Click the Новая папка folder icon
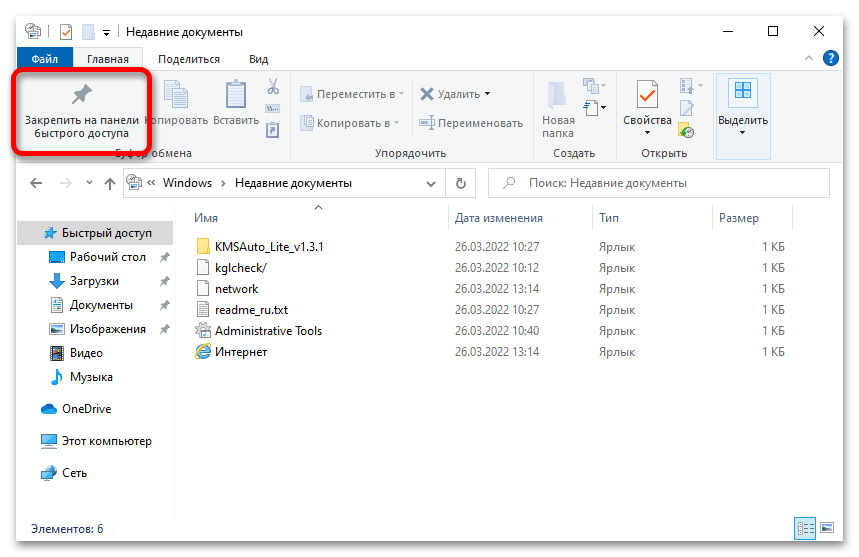The image size is (859, 557). pyautogui.click(x=558, y=95)
